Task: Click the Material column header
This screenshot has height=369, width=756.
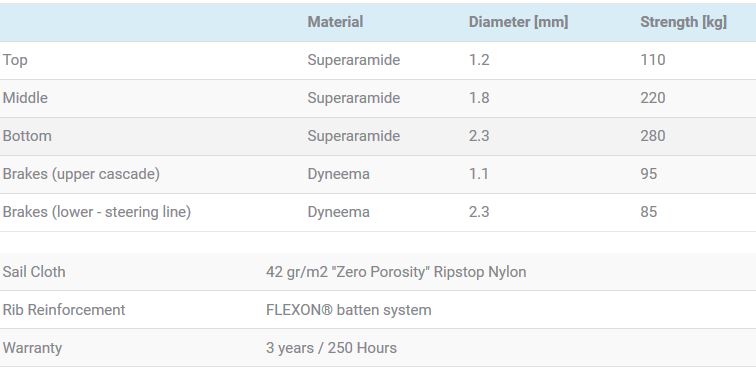Action: (335, 22)
